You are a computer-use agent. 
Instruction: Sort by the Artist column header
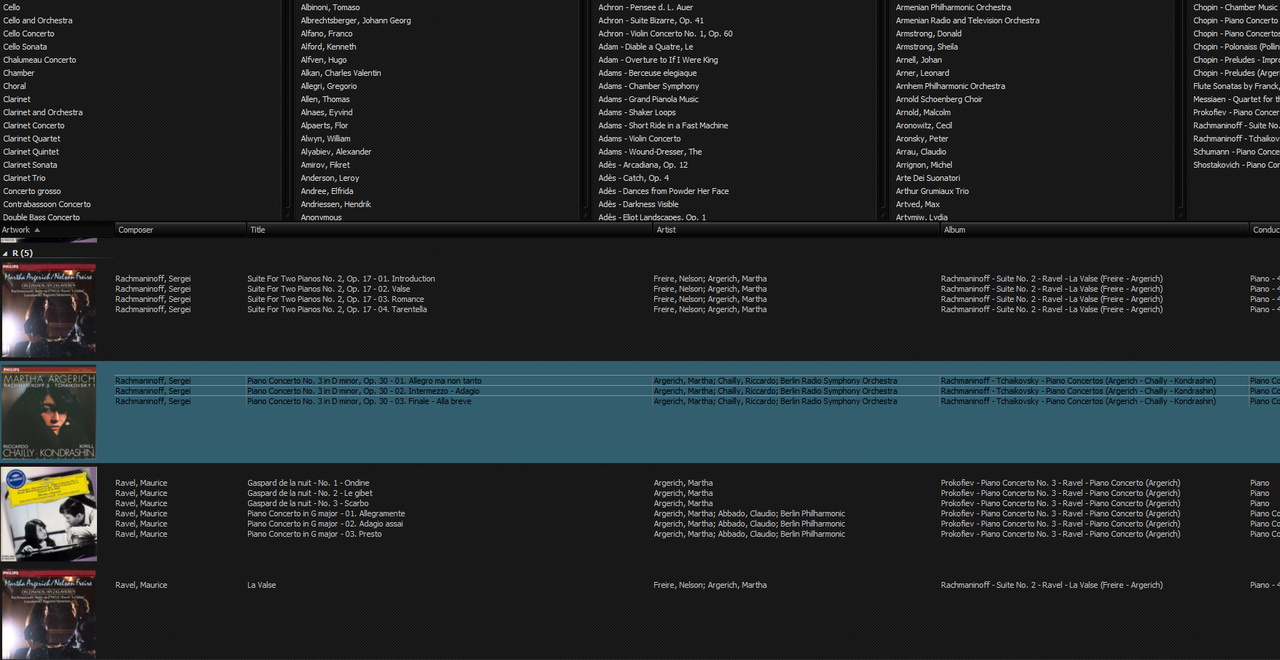(797, 230)
